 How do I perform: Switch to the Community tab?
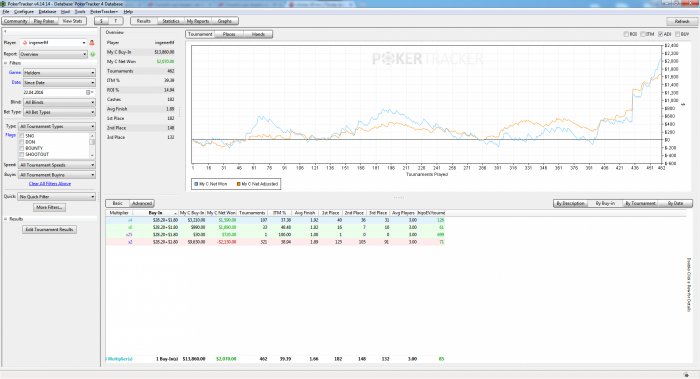16,21
